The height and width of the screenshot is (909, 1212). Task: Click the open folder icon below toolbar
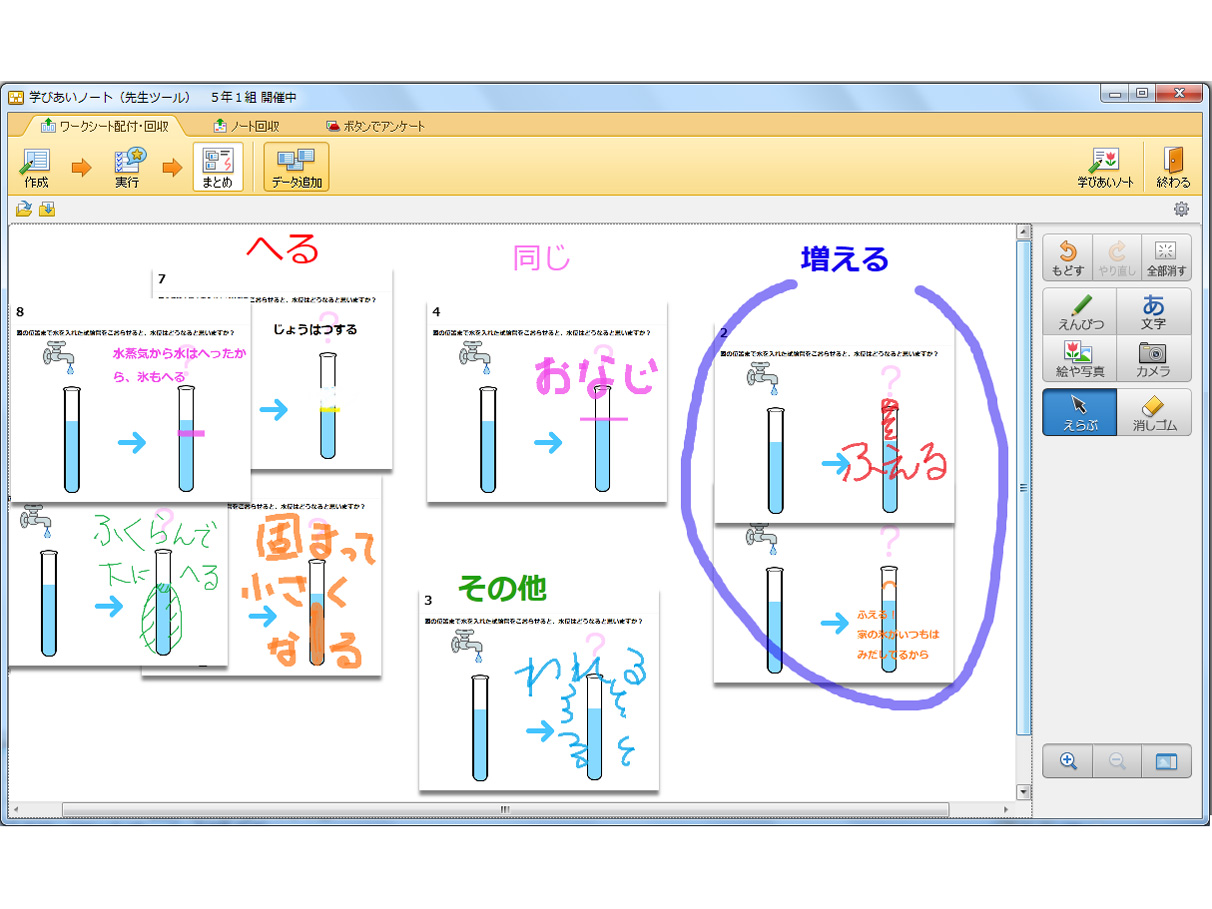[x=23, y=209]
